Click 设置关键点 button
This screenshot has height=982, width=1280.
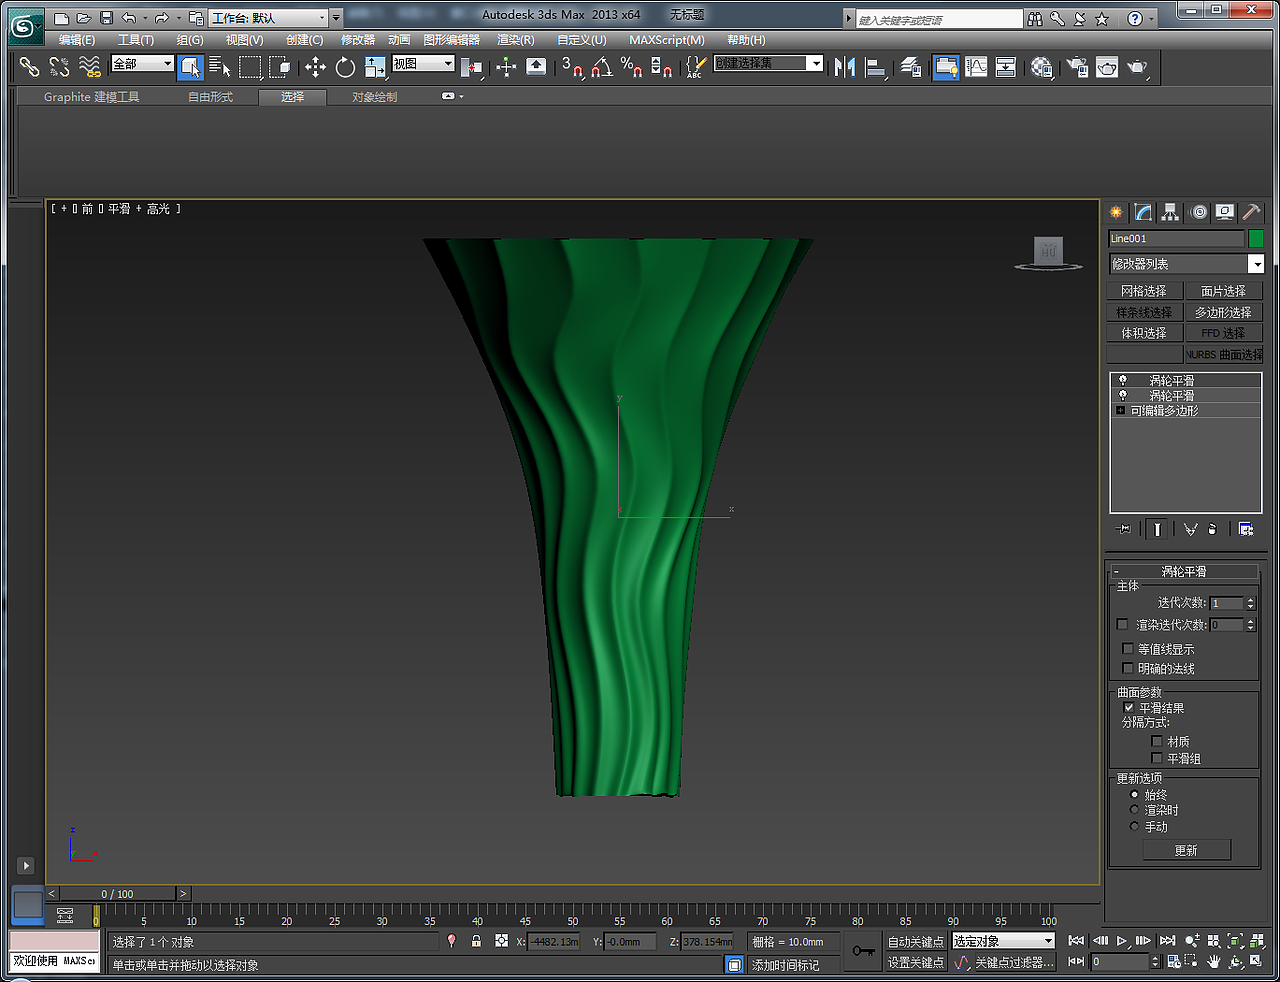(916, 962)
